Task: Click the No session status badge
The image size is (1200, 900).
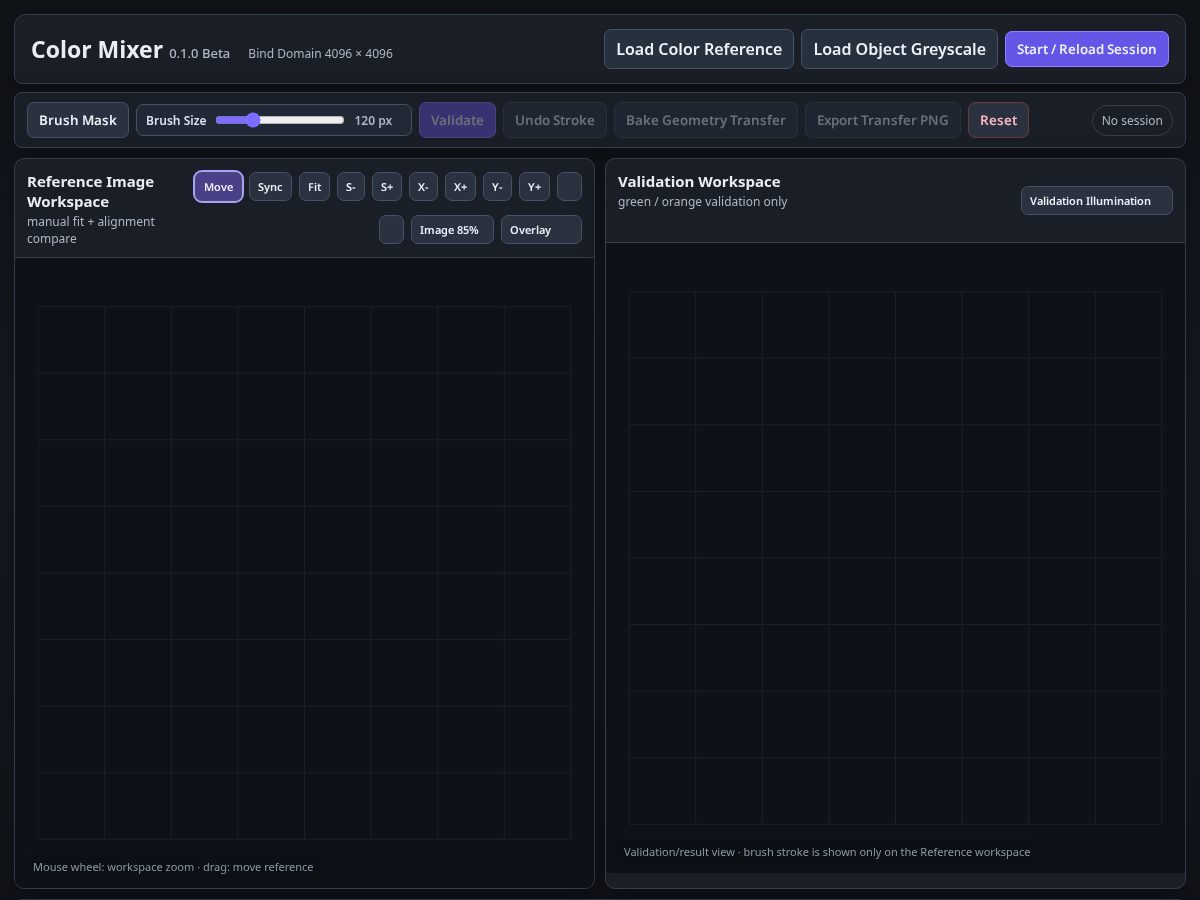Action: pyautogui.click(x=1132, y=120)
